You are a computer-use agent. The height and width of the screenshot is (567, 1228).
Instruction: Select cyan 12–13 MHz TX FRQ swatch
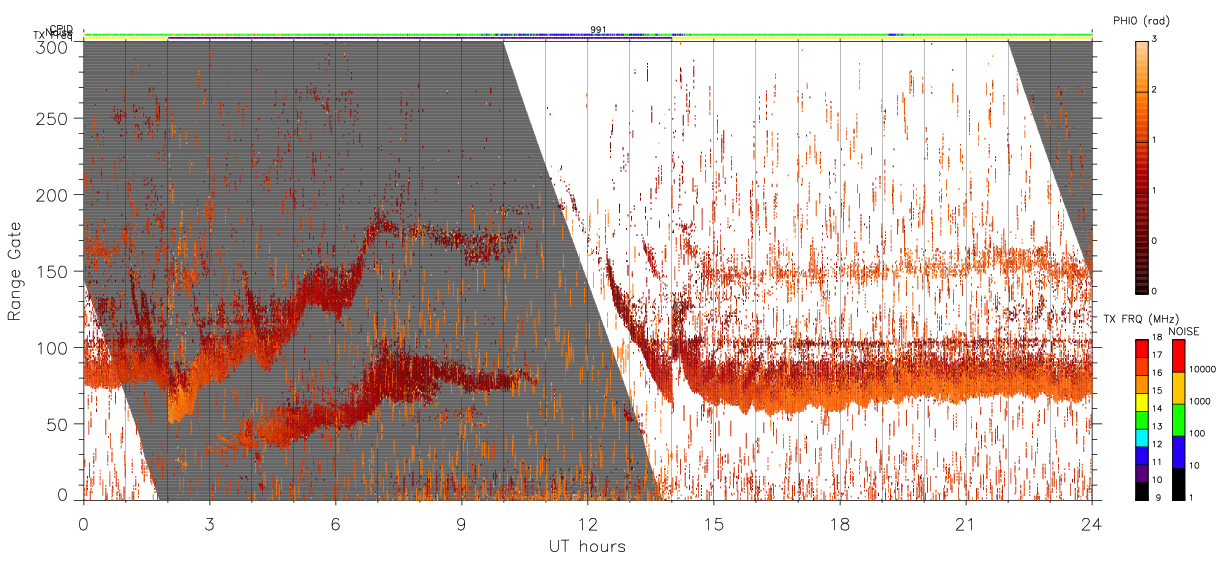(1142, 438)
